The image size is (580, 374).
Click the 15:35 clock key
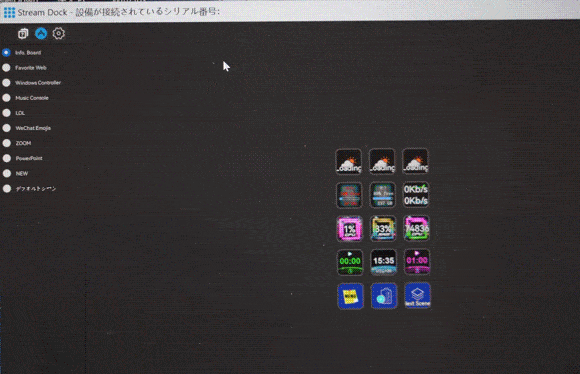(x=383, y=262)
